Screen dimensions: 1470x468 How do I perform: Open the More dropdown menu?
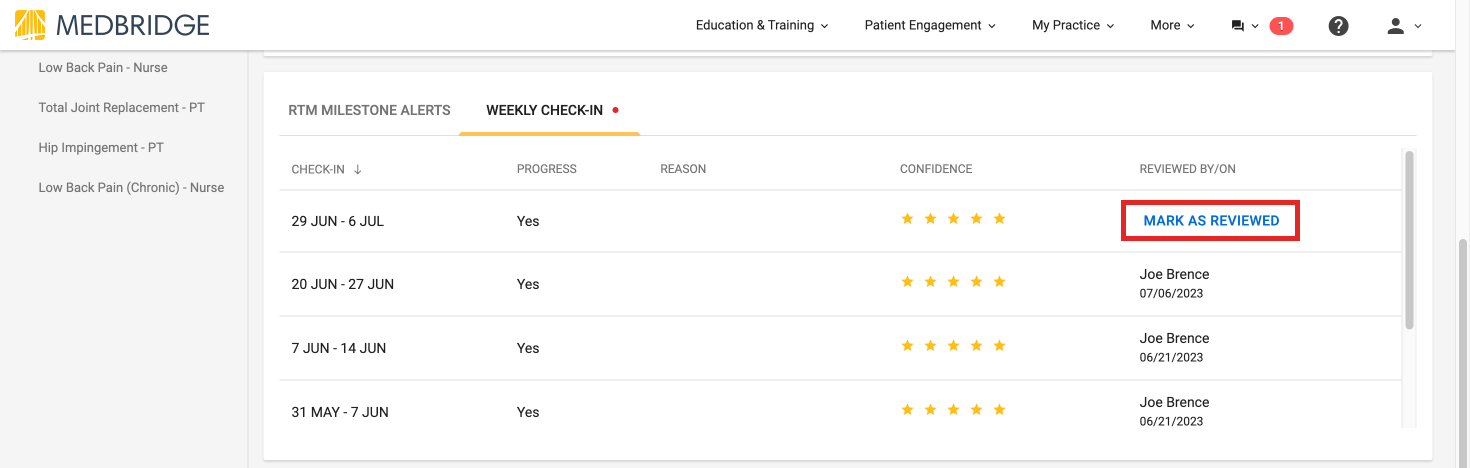point(1172,26)
